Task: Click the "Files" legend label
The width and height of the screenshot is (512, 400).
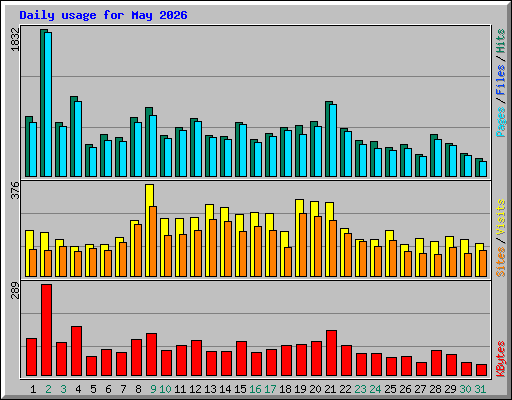Action: pos(501,80)
